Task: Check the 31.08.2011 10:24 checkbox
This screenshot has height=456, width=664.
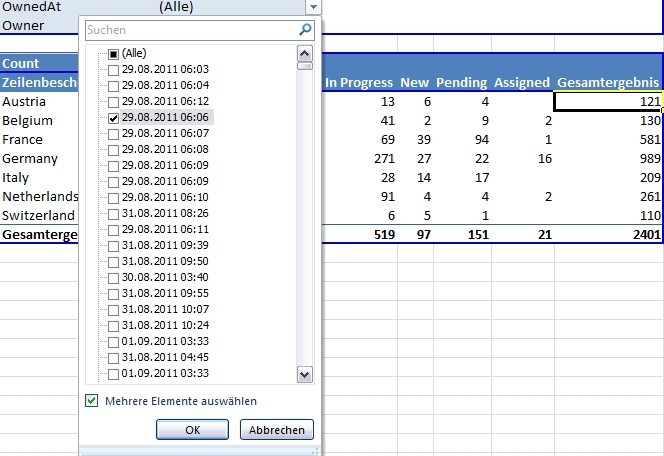Action: point(113,326)
